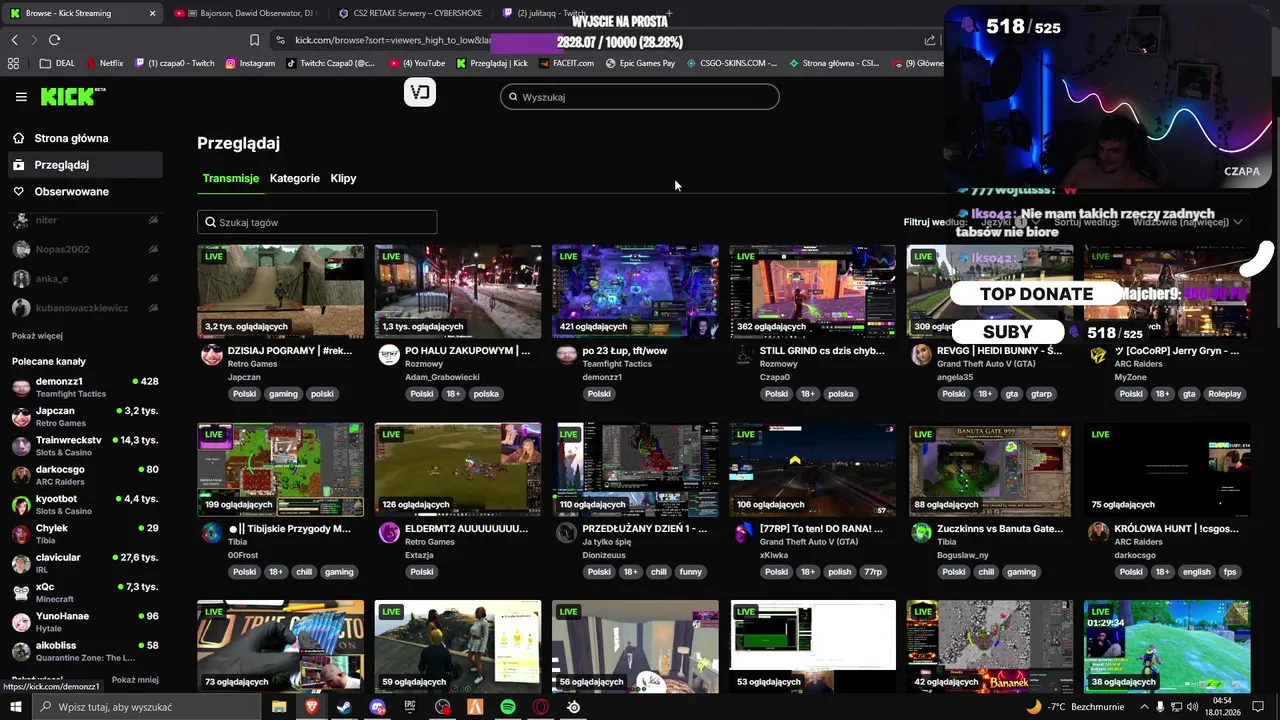Open the Epic Games Pay bookmark
The width and height of the screenshot is (1280, 720).
pyautogui.click(x=640, y=63)
